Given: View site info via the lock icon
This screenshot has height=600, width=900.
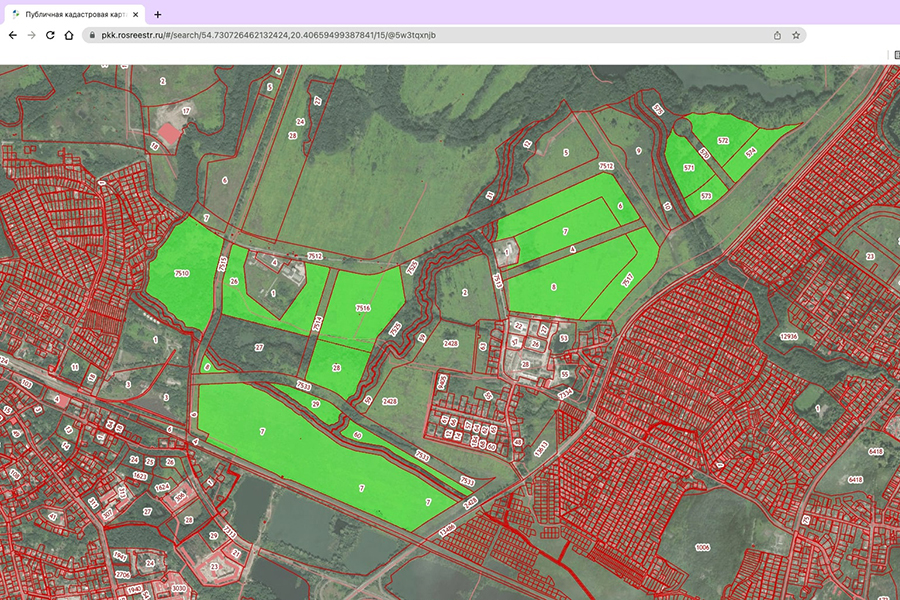Looking at the screenshot, I should click(91, 34).
